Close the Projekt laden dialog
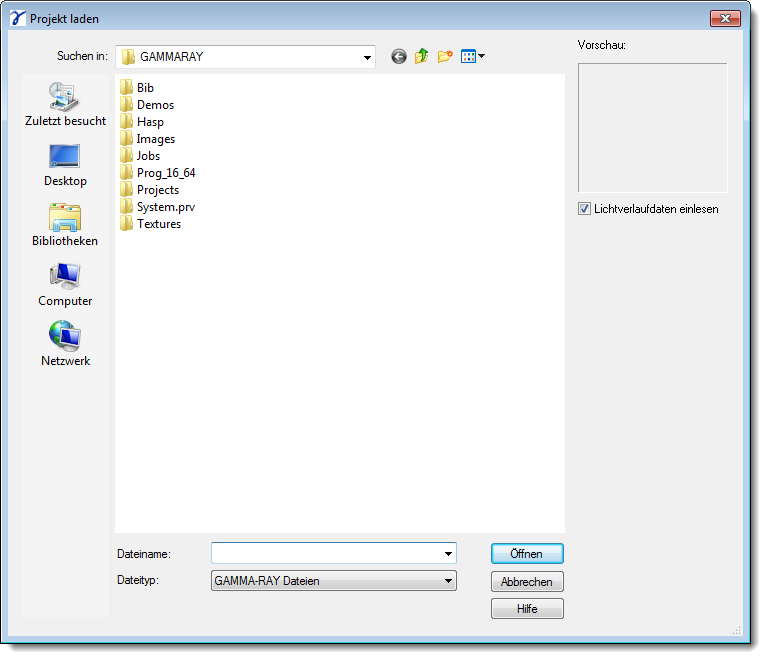Viewport: 766px width, 659px height. pos(725,19)
